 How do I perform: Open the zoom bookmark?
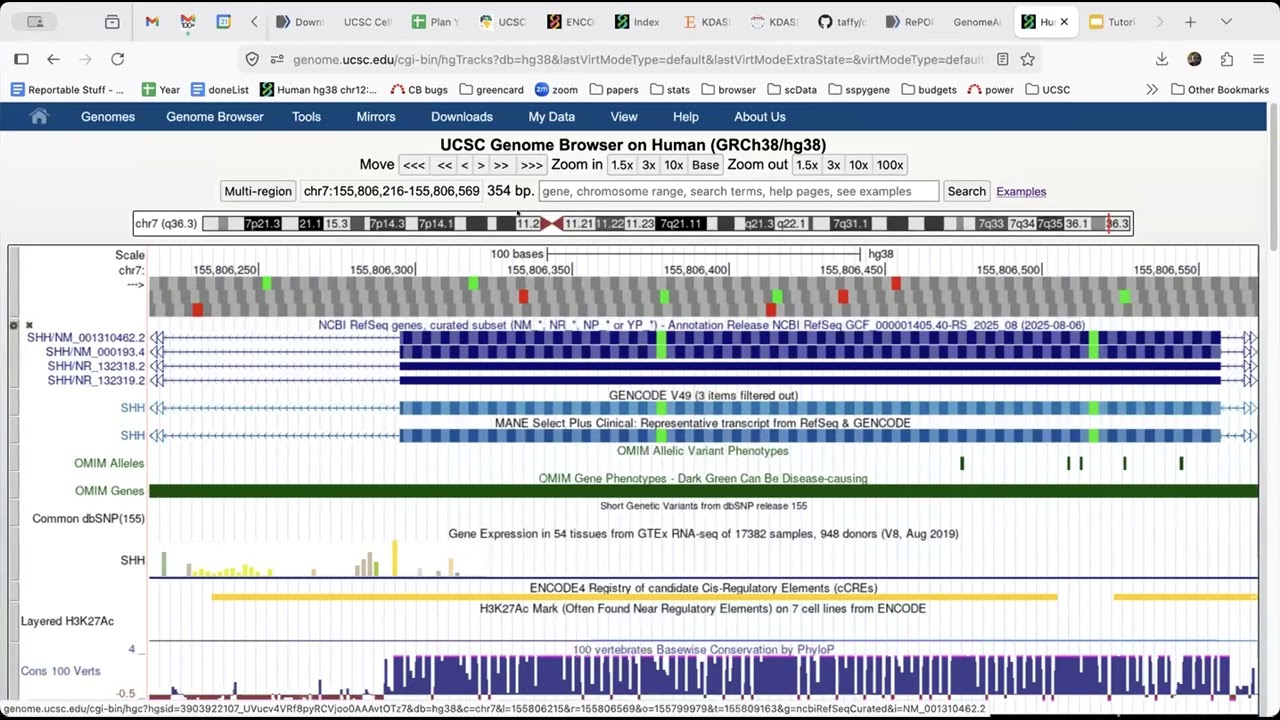pos(556,90)
